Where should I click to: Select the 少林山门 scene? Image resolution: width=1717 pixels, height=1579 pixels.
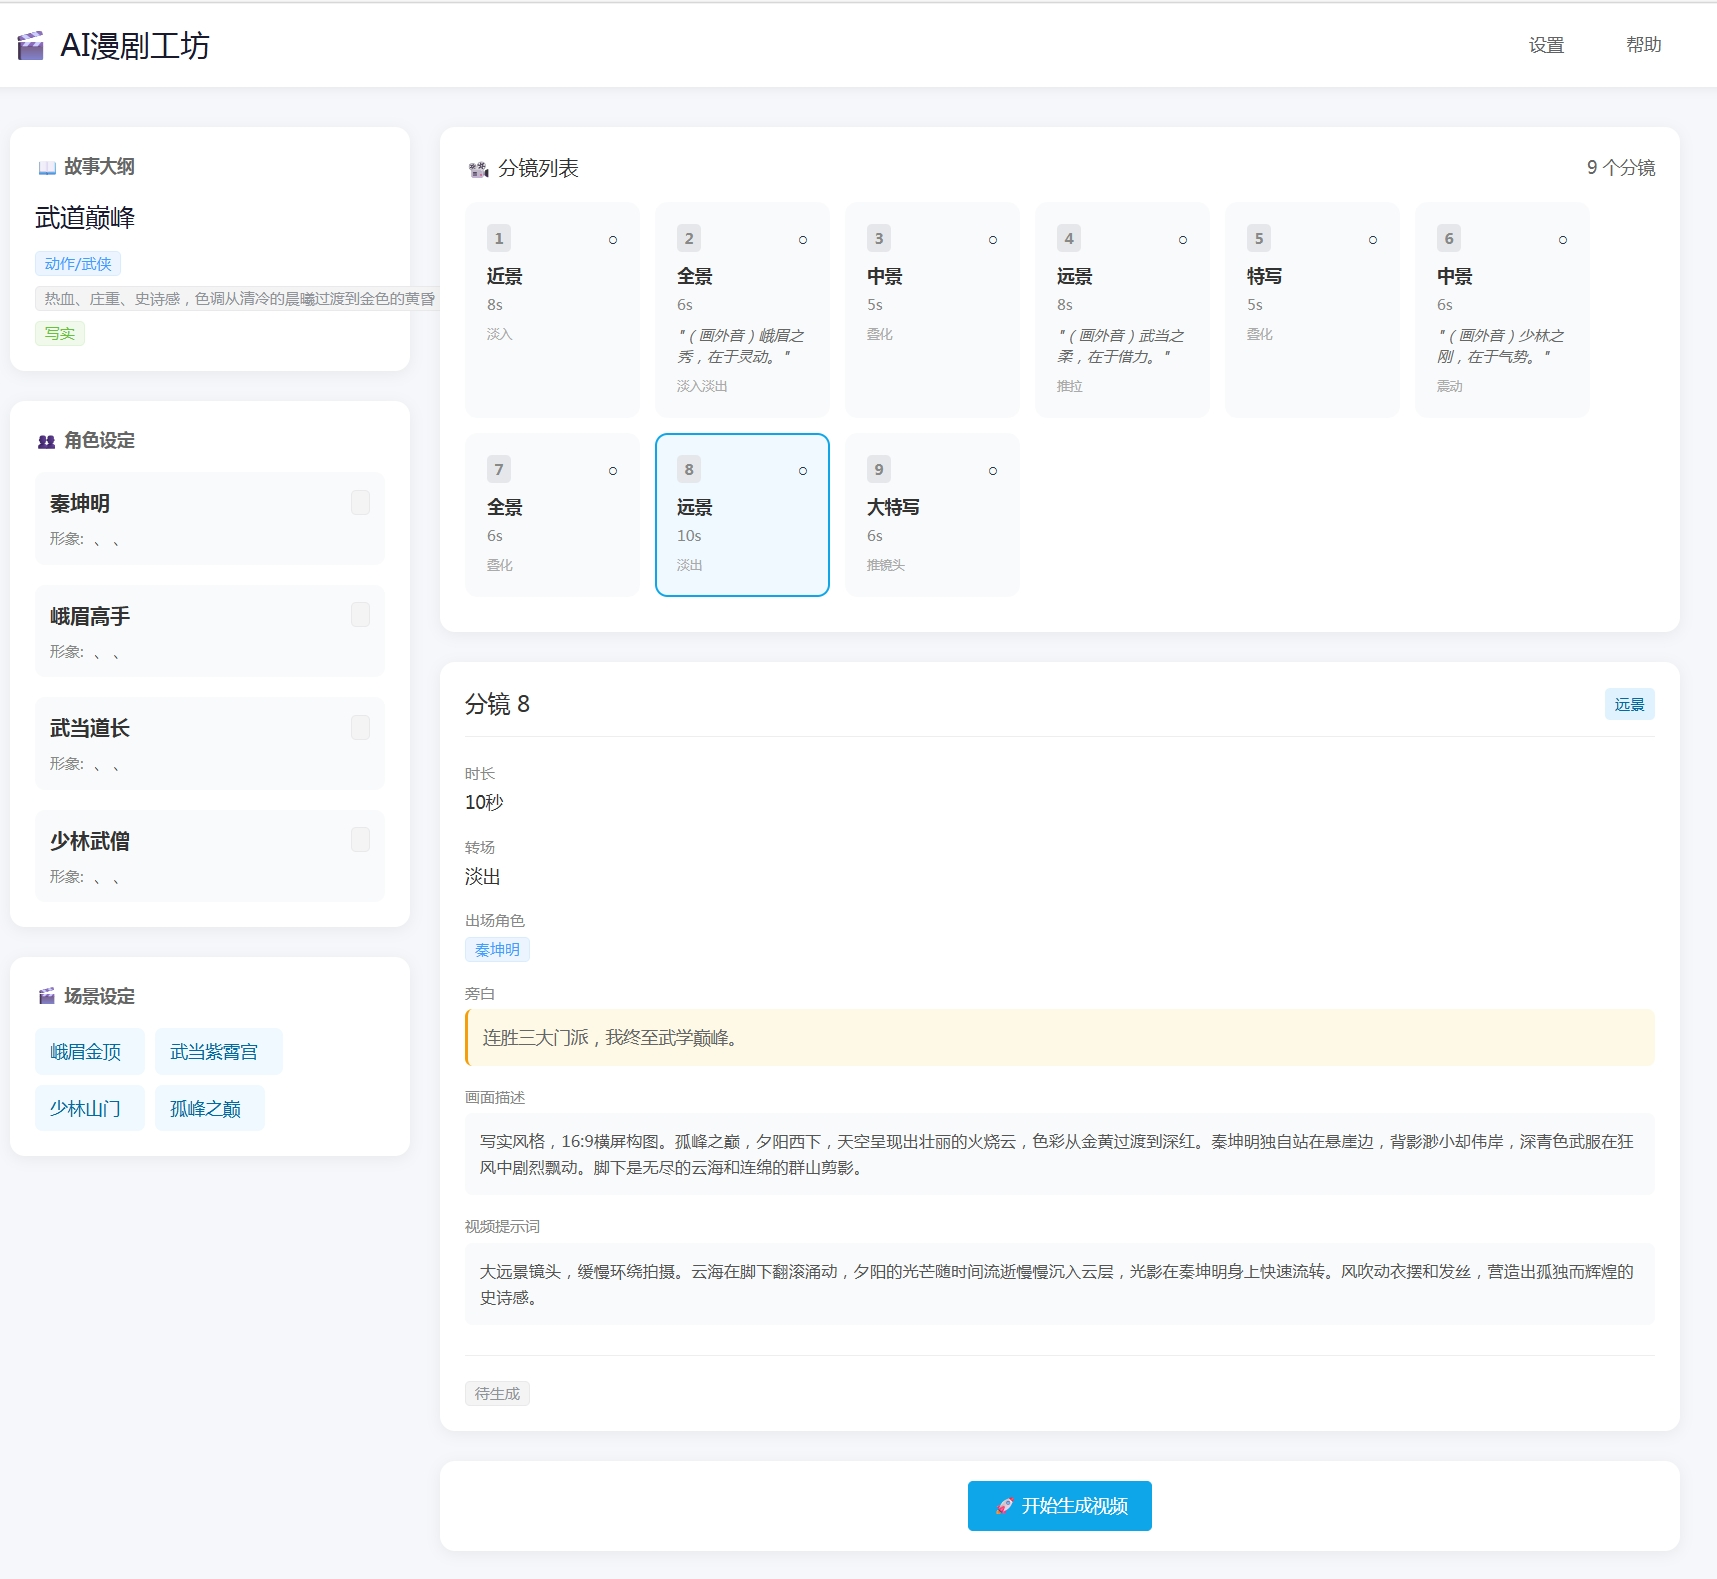[90, 1109]
